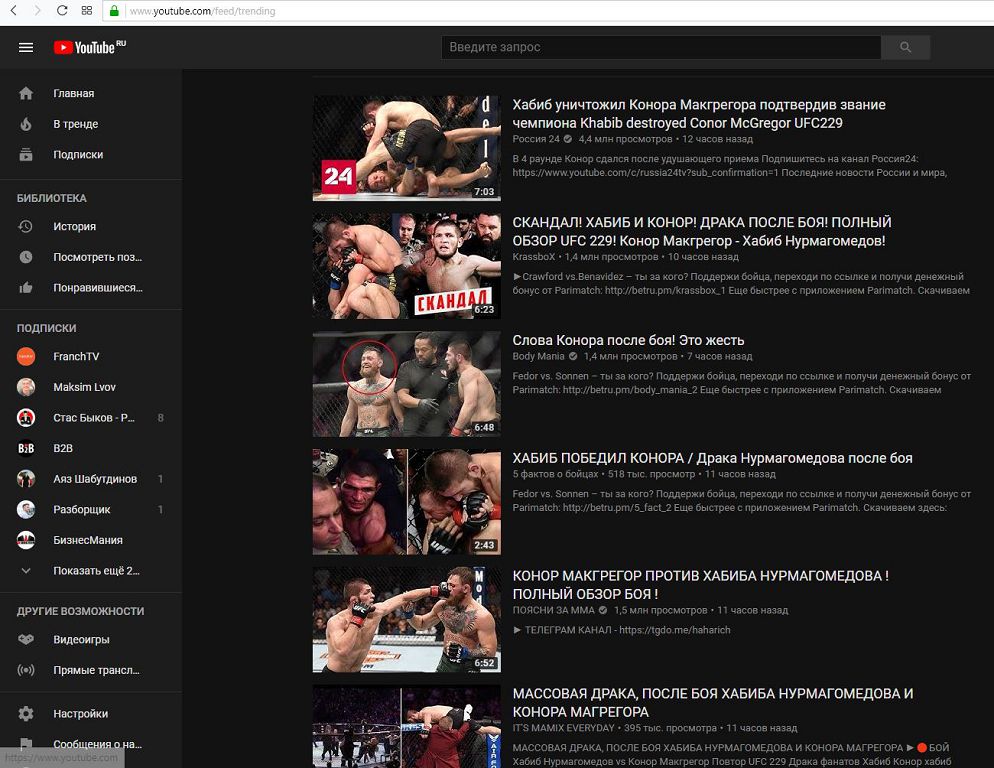
Task: Open the Подписки sidebar item
Action: tap(91, 154)
